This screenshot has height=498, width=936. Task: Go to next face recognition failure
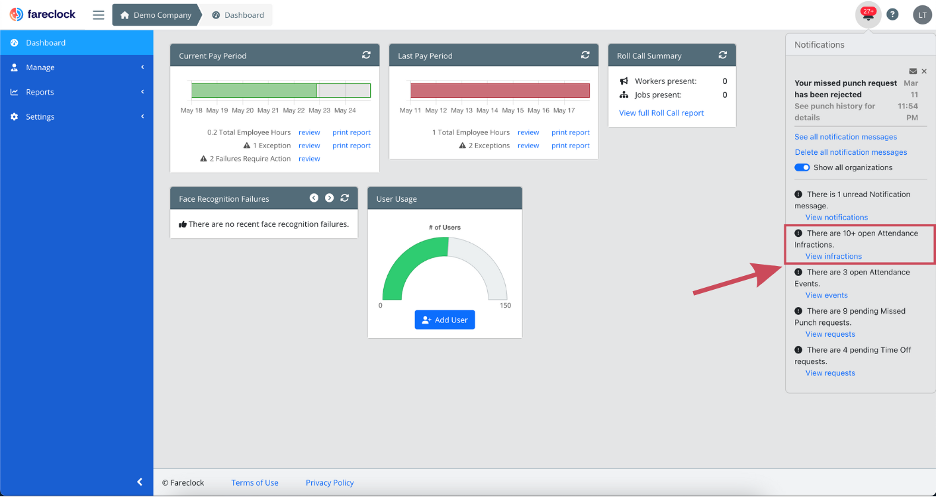tap(329, 198)
